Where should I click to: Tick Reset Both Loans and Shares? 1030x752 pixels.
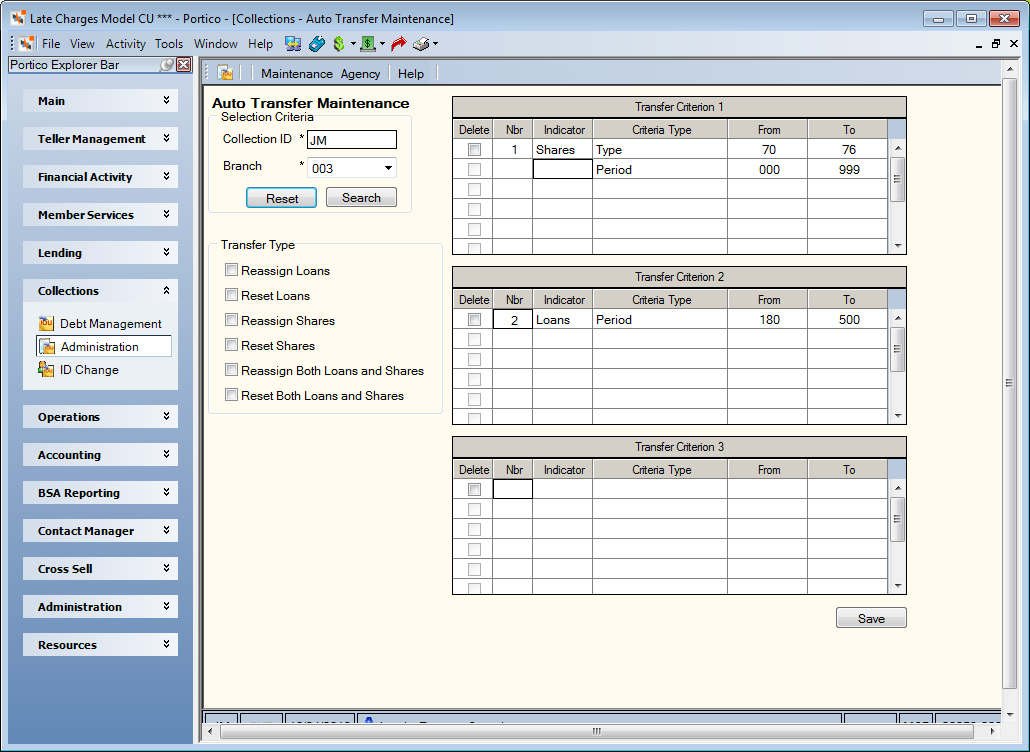point(231,395)
